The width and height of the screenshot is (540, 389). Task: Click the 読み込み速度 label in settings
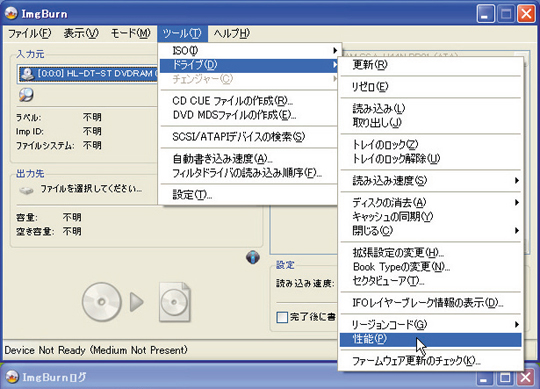click(x=305, y=284)
